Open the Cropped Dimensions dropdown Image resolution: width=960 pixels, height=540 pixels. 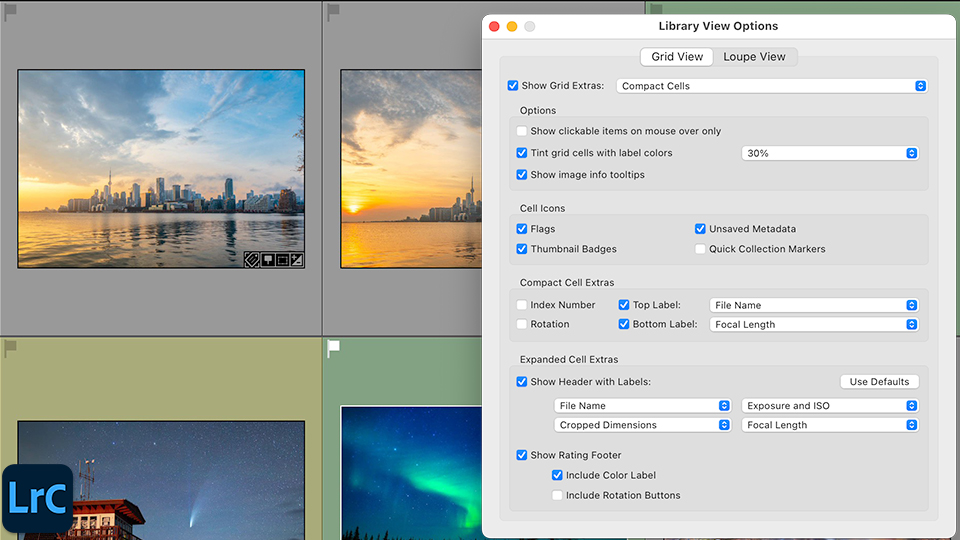click(642, 425)
